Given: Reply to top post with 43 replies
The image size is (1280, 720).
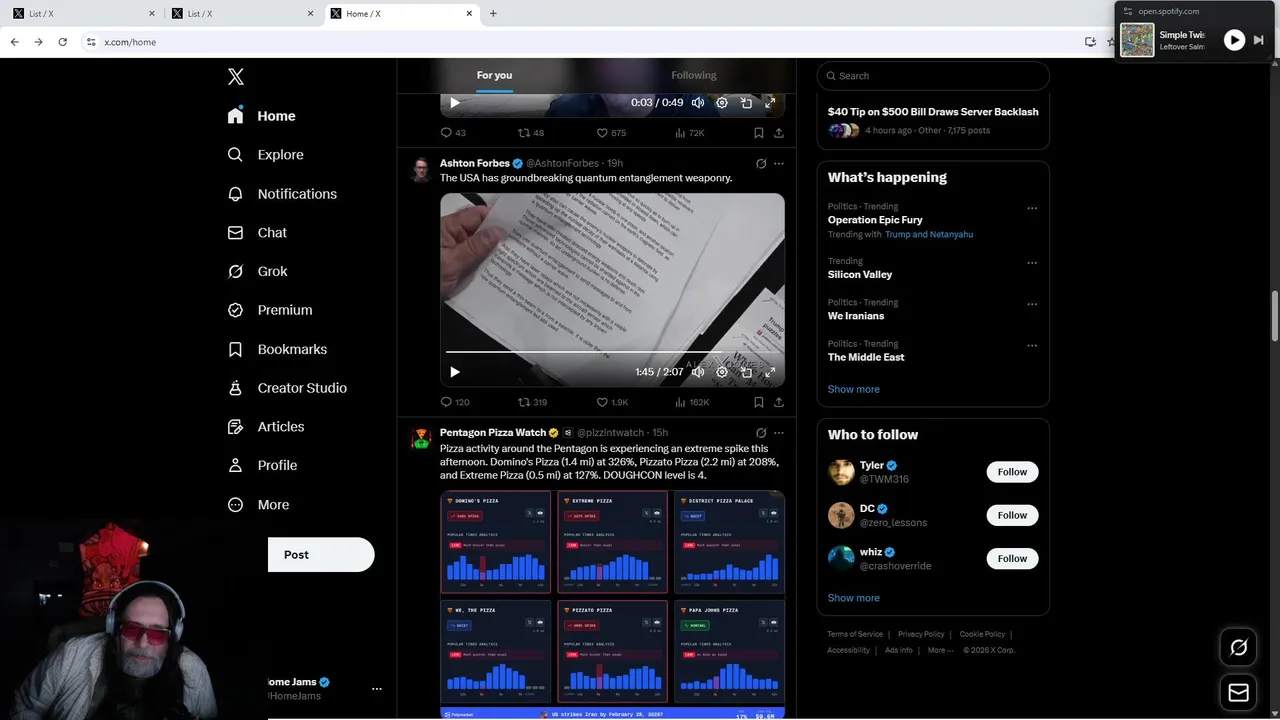Looking at the screenshot, I should click(453, 133).
